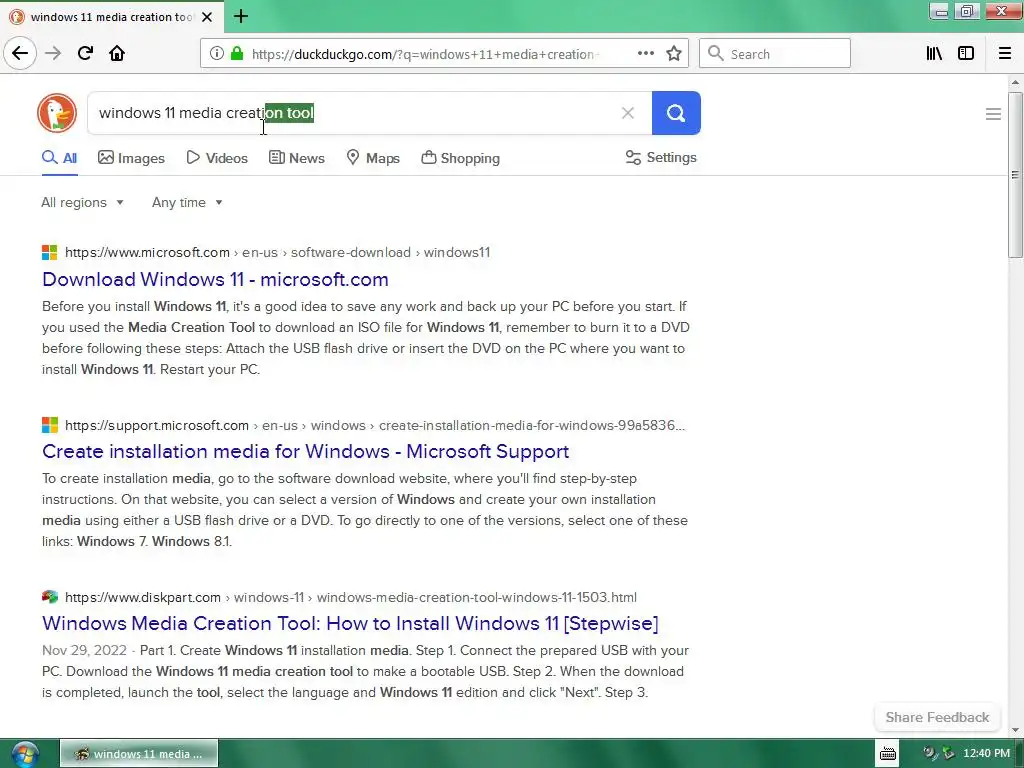Viewport: 1024px width, 768px height.
Task: Open the browser home page
Action: coord(117,53)
